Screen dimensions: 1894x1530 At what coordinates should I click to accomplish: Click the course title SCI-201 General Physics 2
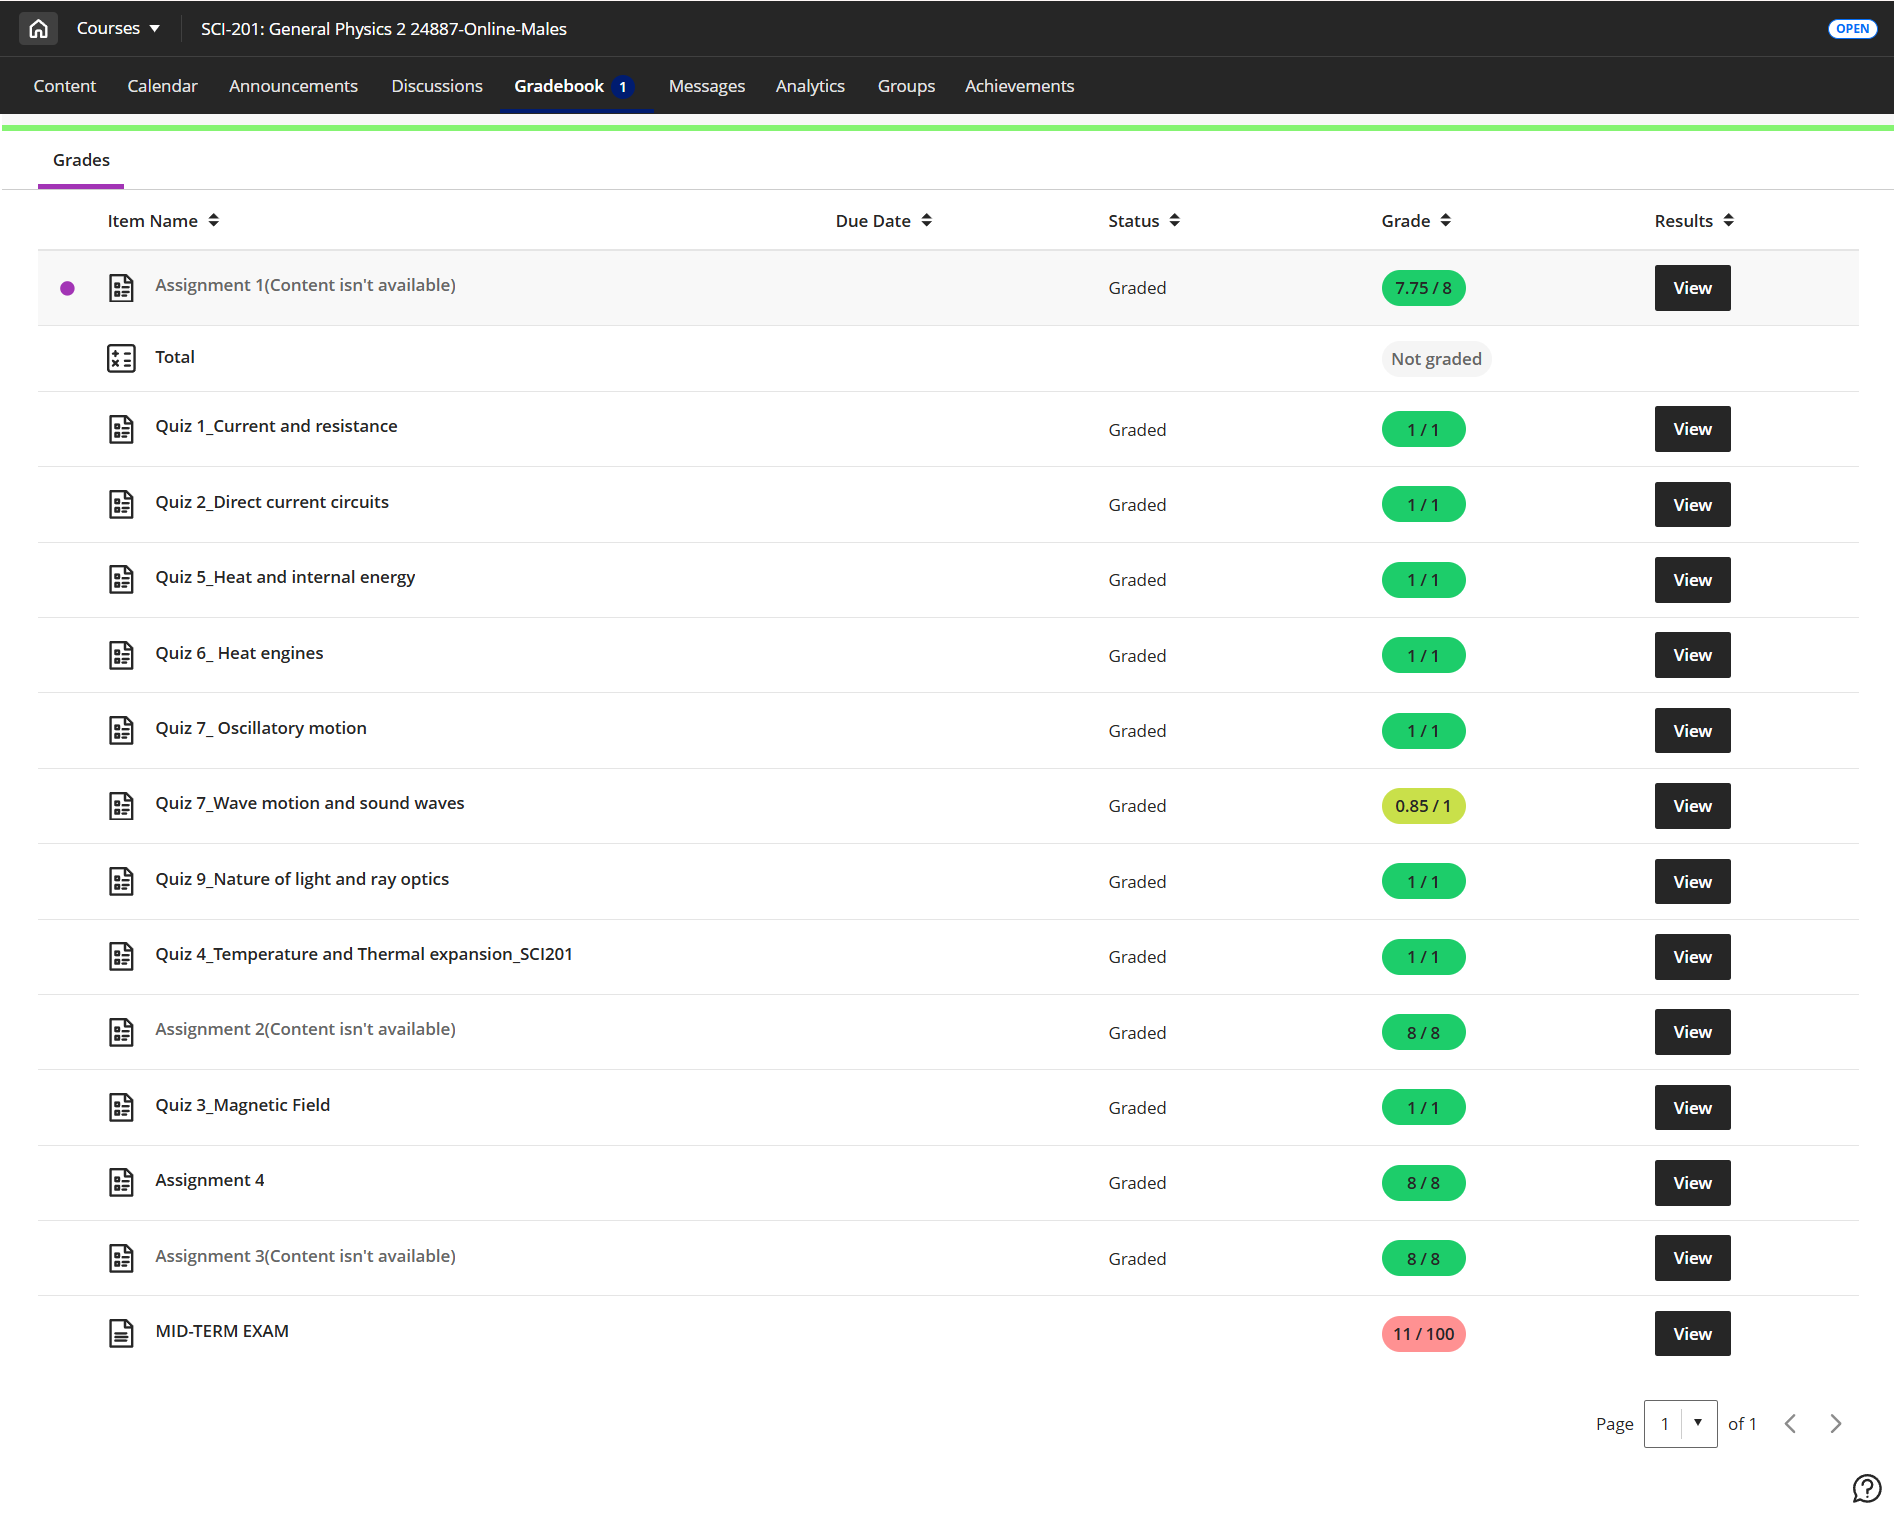(x=384, y=29)
